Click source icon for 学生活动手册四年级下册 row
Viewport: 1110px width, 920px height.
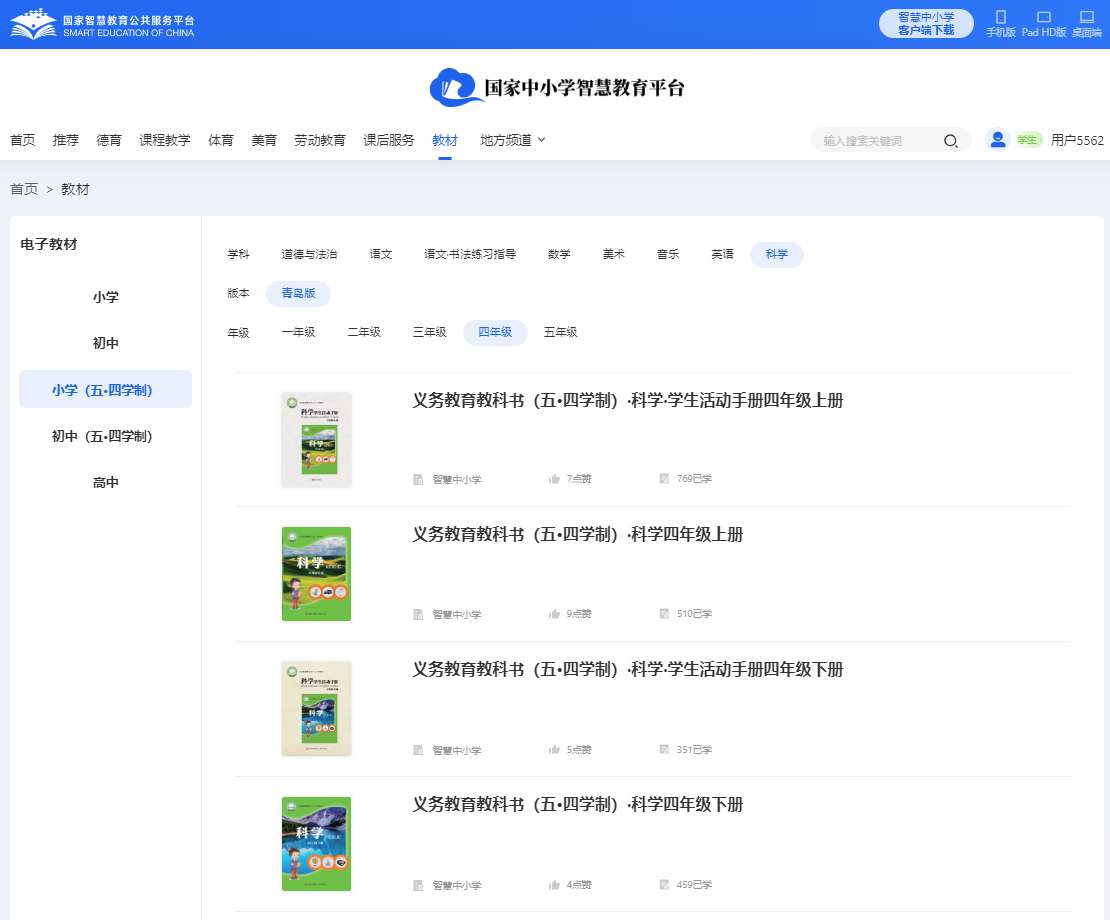coord(418,750)
